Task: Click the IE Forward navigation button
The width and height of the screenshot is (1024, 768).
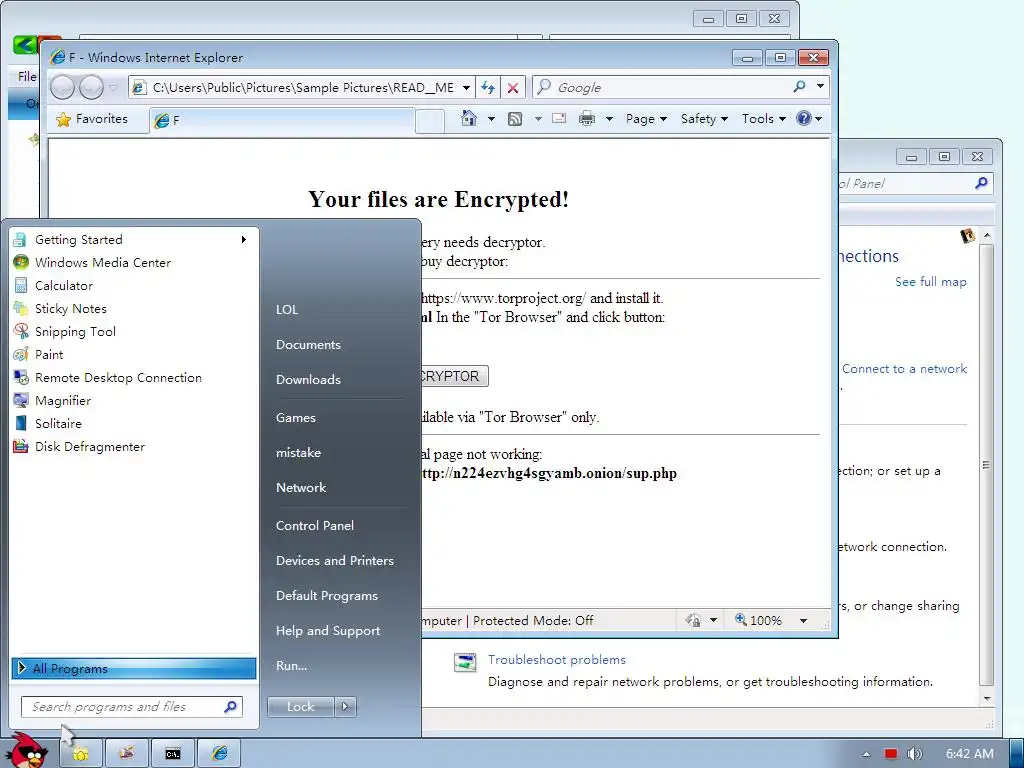Action: pyautogui.click(x=91, y=87)
